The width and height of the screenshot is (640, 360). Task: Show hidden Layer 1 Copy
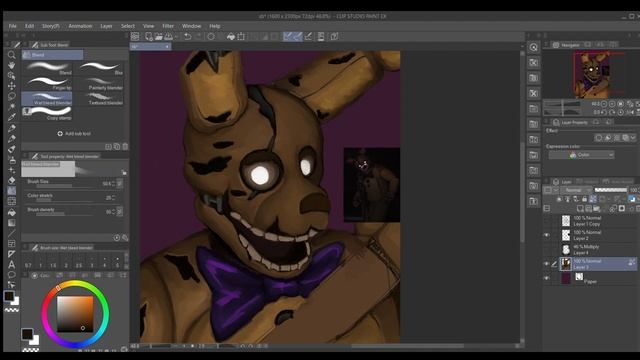pyautogui.click(x=547, y=221)
